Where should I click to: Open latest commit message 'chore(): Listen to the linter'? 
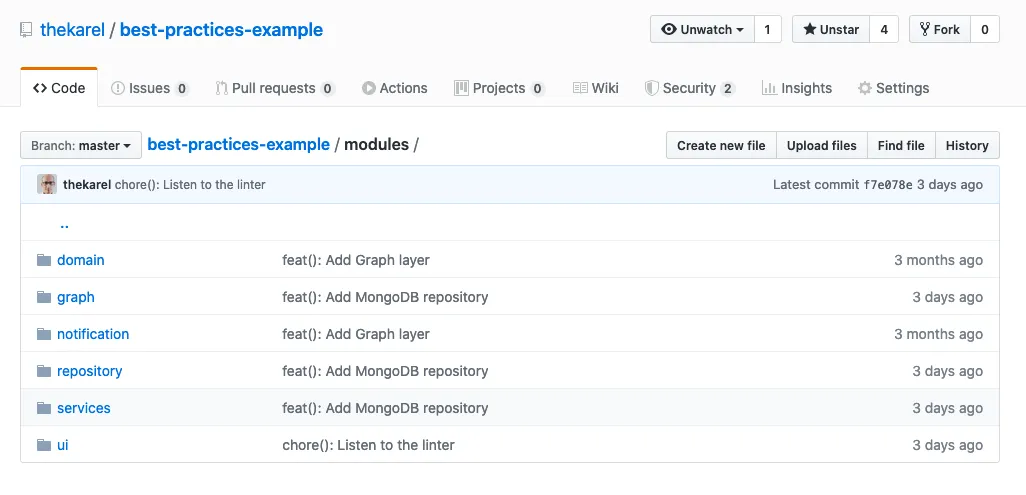click(x=190, y=185)
